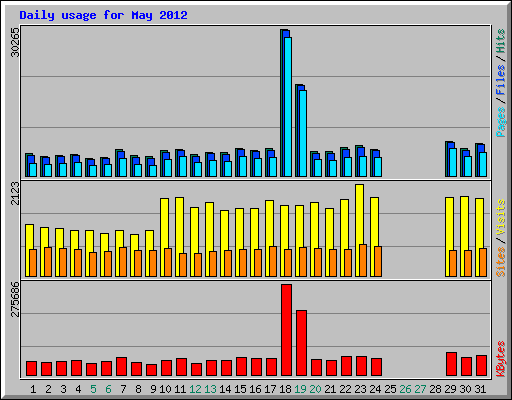Click the tallest cyan Pages bar for day 18
The image size is (512, 400).
click(288, 107)
